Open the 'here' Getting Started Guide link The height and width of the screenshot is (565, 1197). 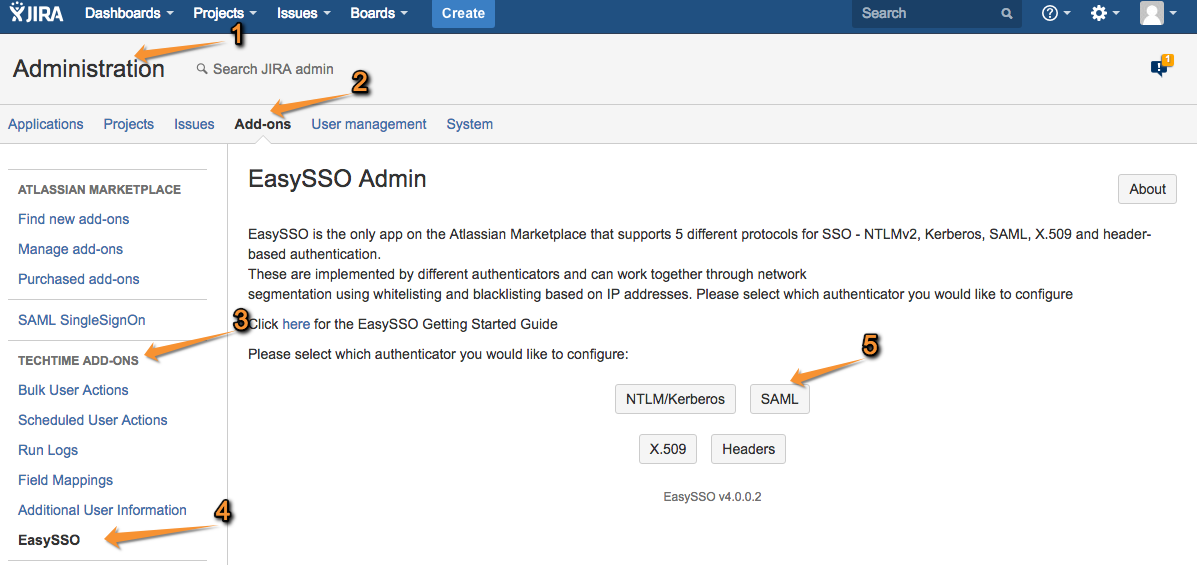[296, 324]
